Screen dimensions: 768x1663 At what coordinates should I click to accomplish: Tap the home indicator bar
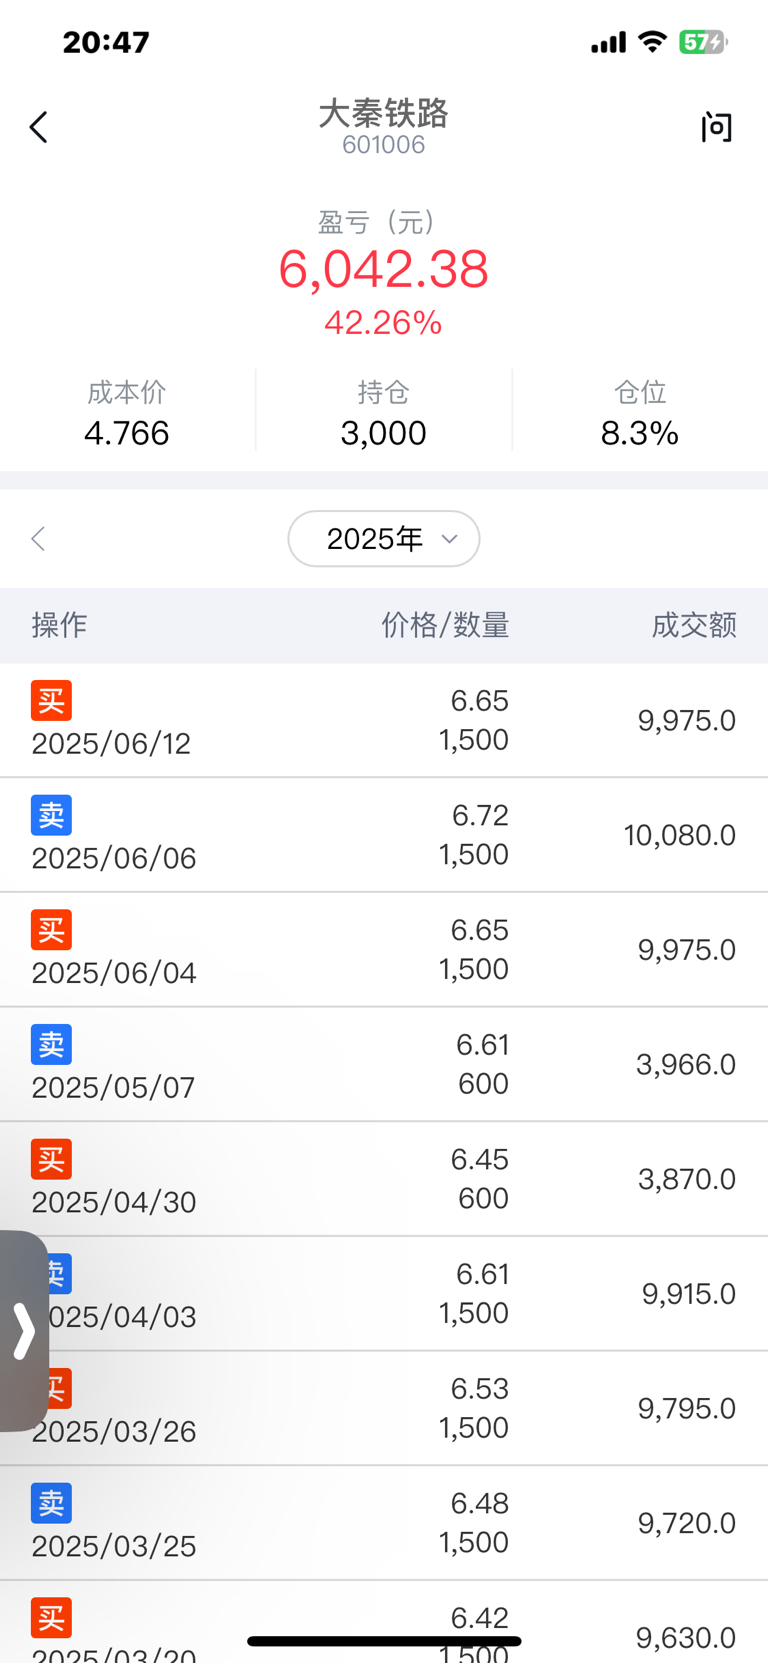point(384,1641)
